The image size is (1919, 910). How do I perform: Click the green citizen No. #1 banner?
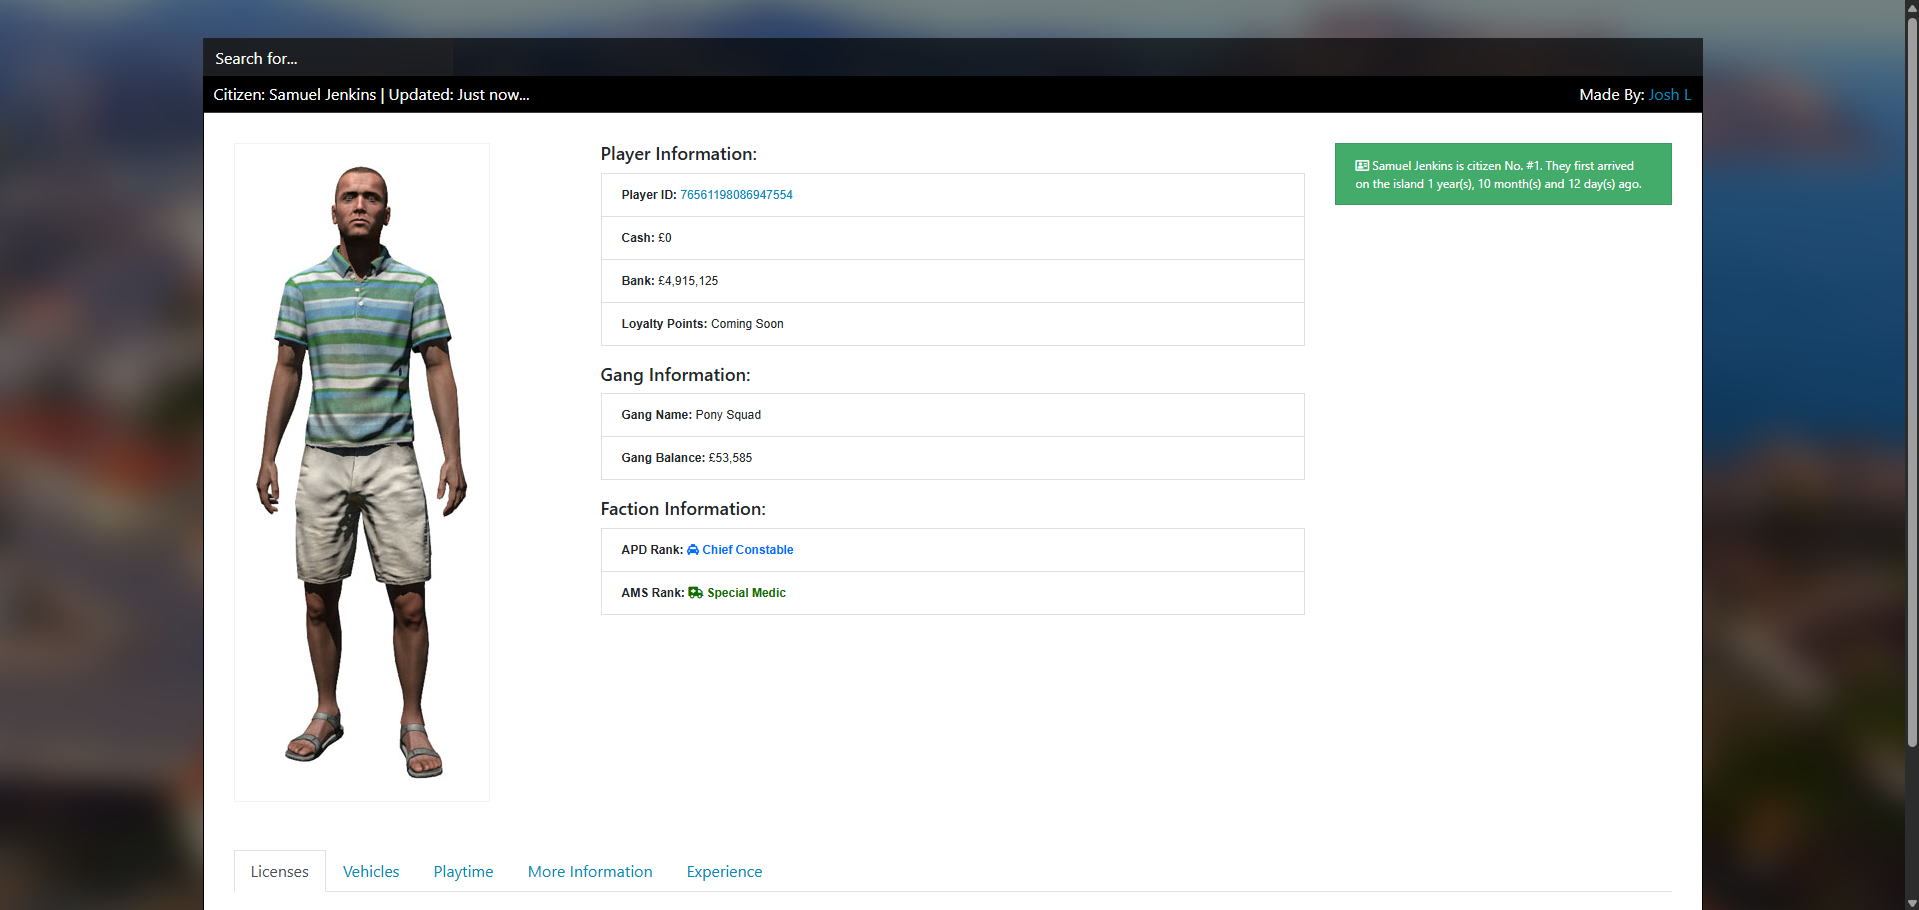pyautogui.click(x=1503, y=174)
